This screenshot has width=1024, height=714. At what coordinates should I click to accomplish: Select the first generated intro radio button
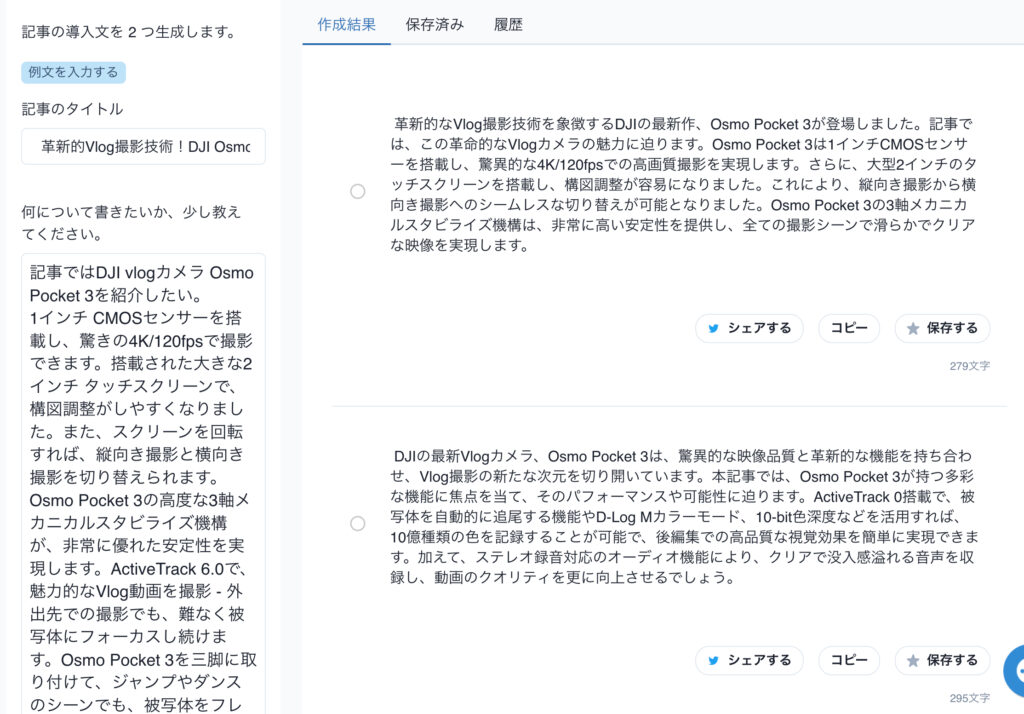click(x=357, y=191)
